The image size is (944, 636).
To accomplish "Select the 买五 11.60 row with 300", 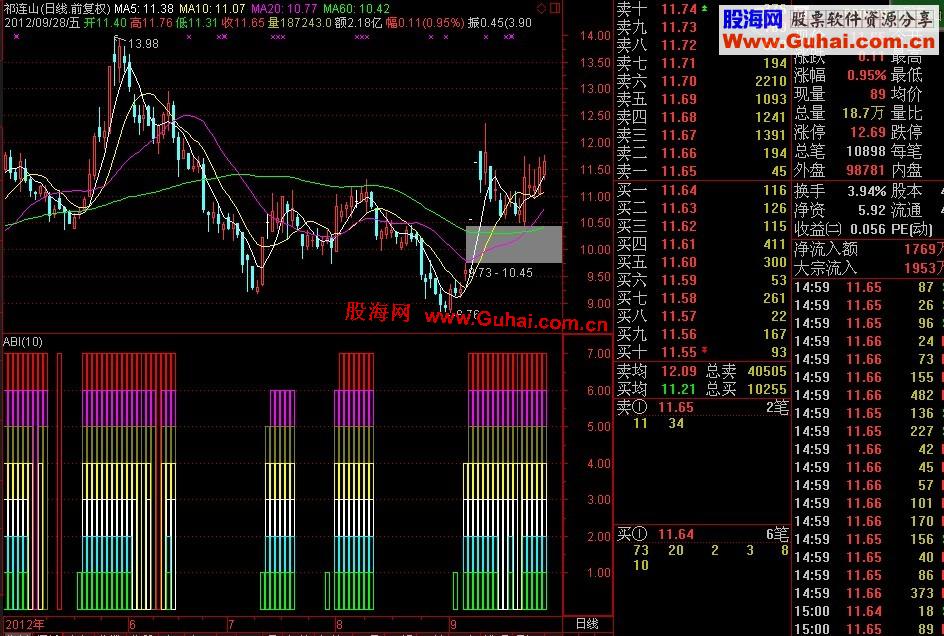I will tap(702, 263).
